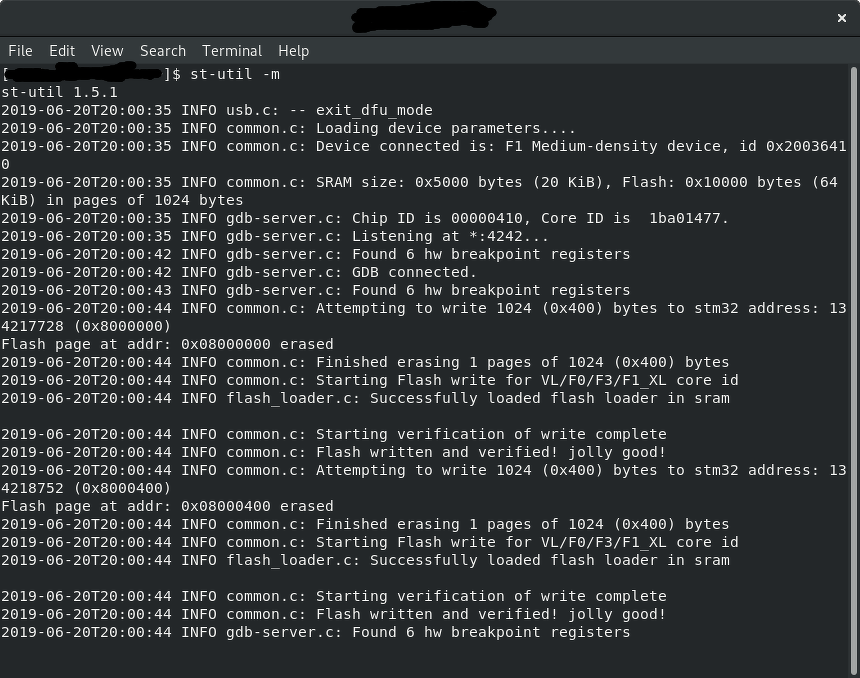Open the Help menu
The width and height of the screenshot is (860, 678).
point(293,51)
